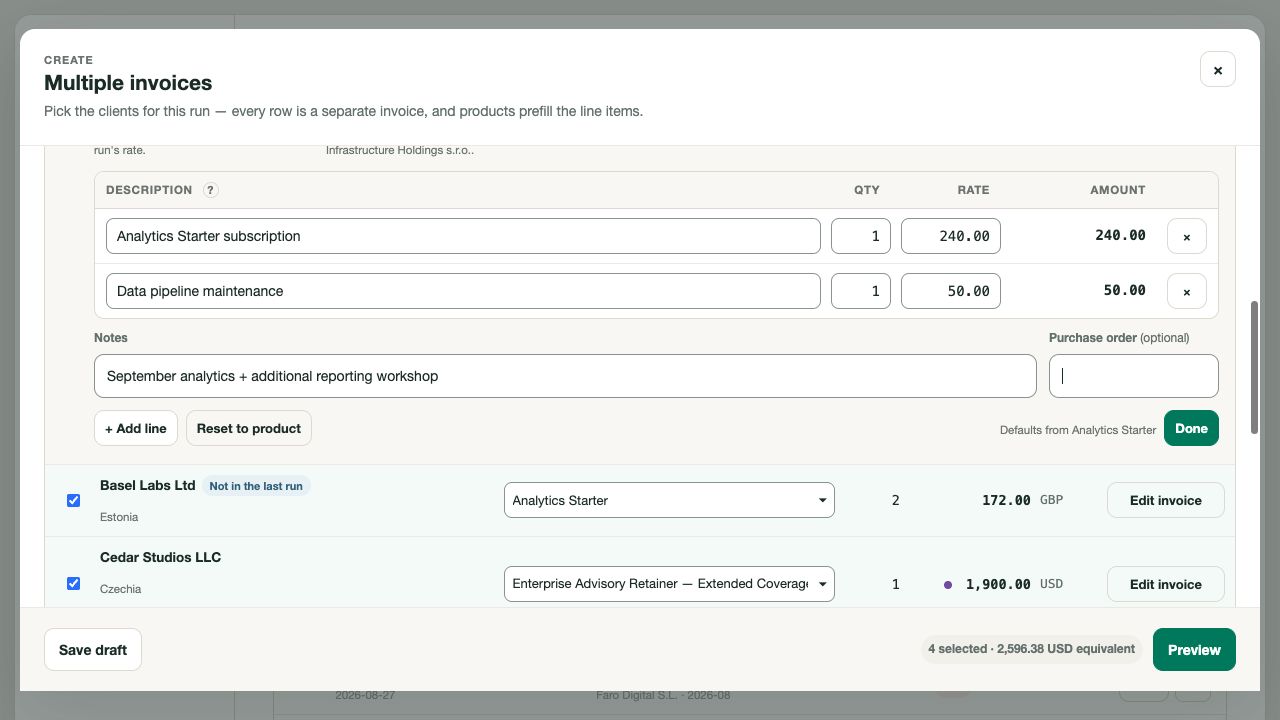Click Reset to product button
This screenshot has height=720, width=1280.
tap(249, 428)
